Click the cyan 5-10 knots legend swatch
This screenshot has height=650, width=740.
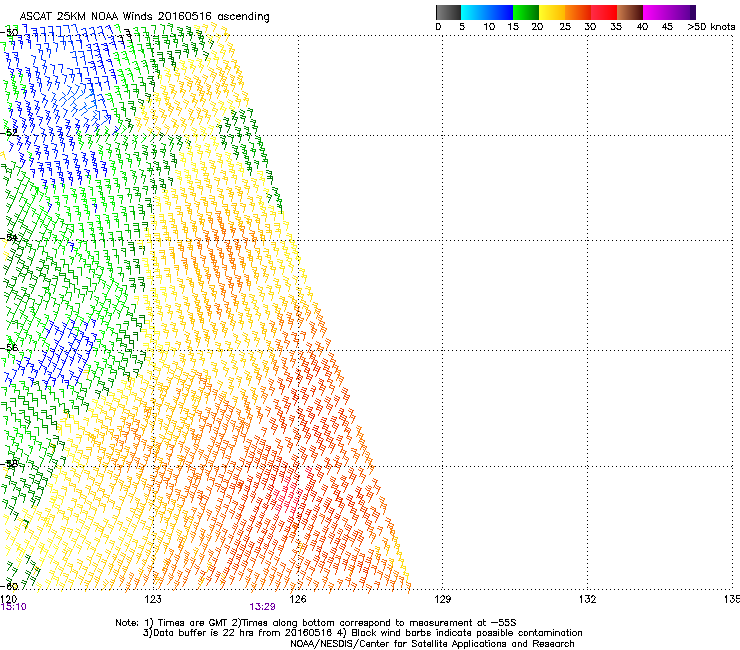click(x=474, y=12)
